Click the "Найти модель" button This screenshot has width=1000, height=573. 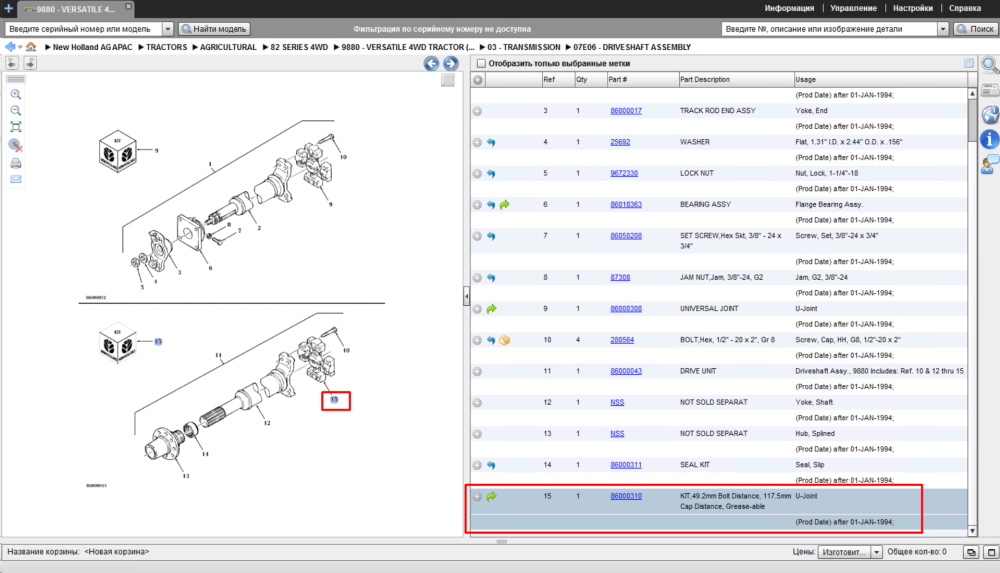(x=214, y=29)
